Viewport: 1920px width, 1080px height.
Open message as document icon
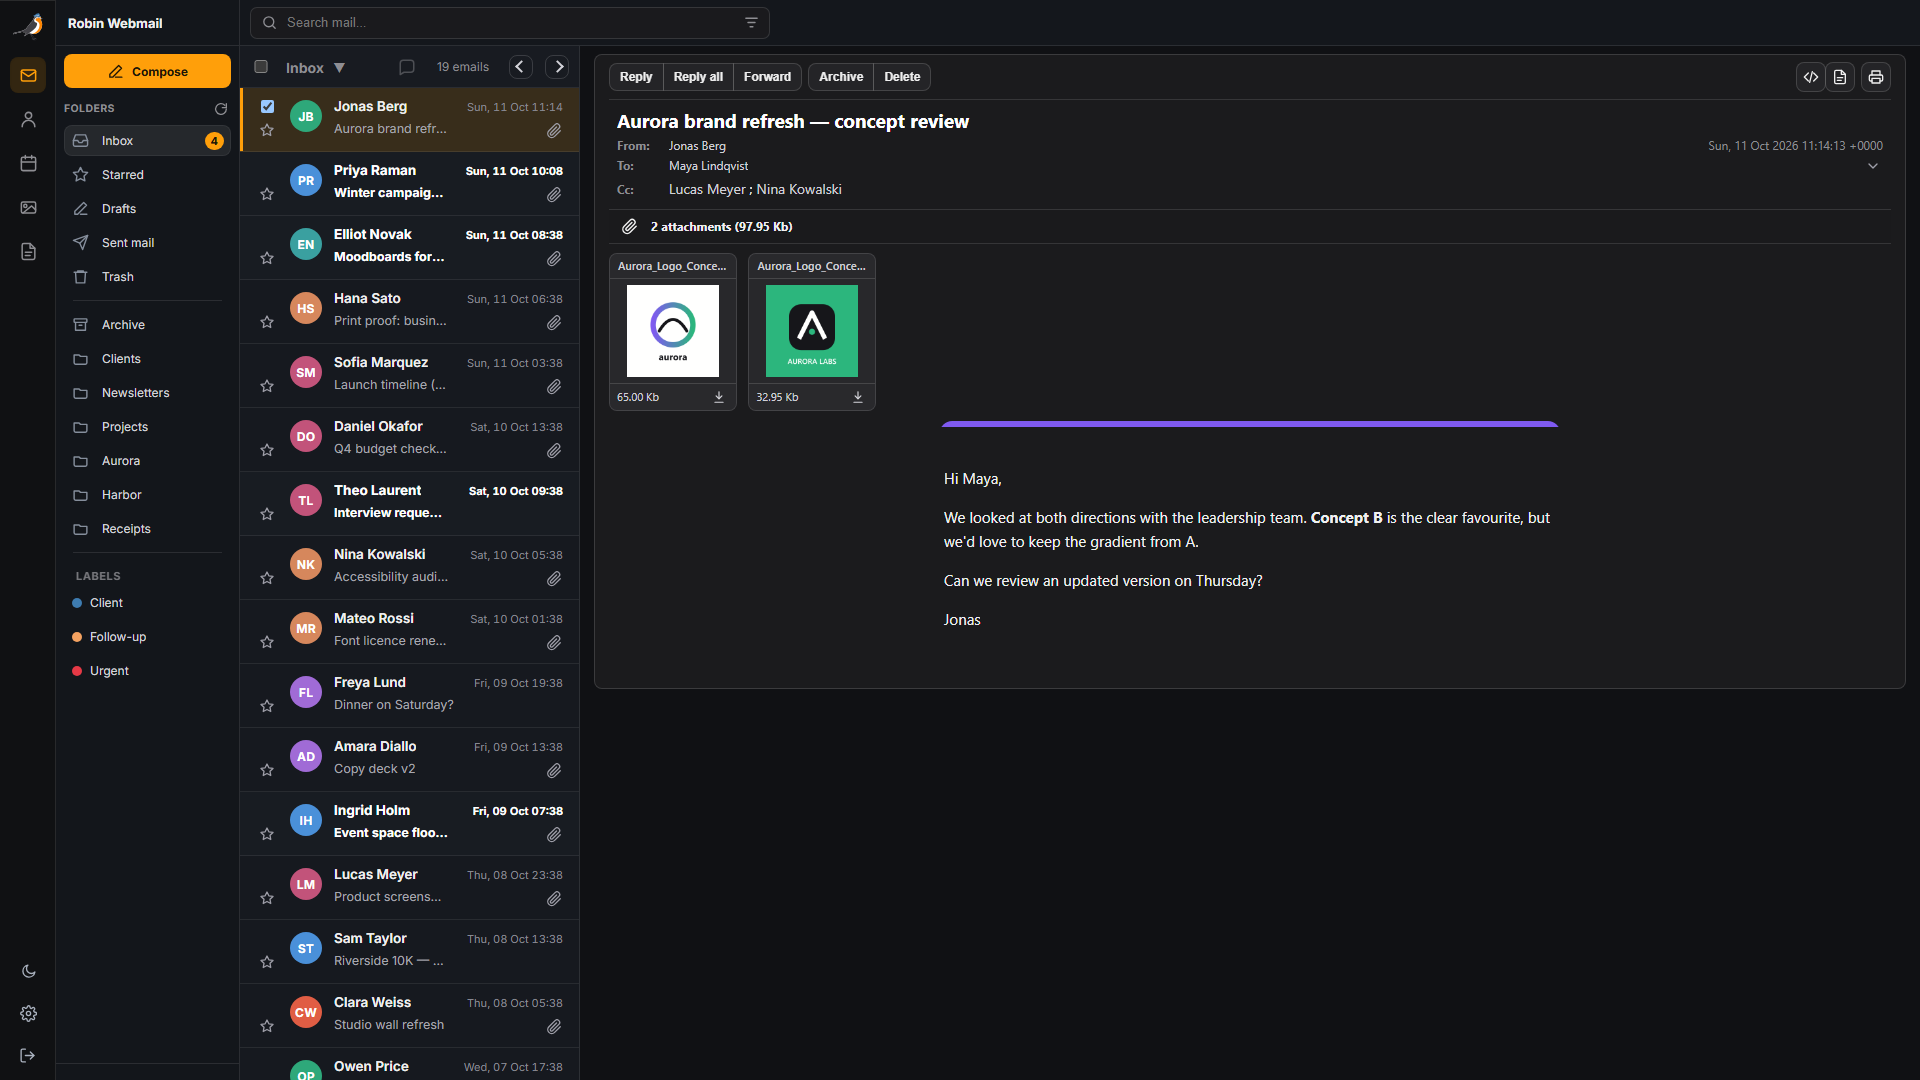1840,77
